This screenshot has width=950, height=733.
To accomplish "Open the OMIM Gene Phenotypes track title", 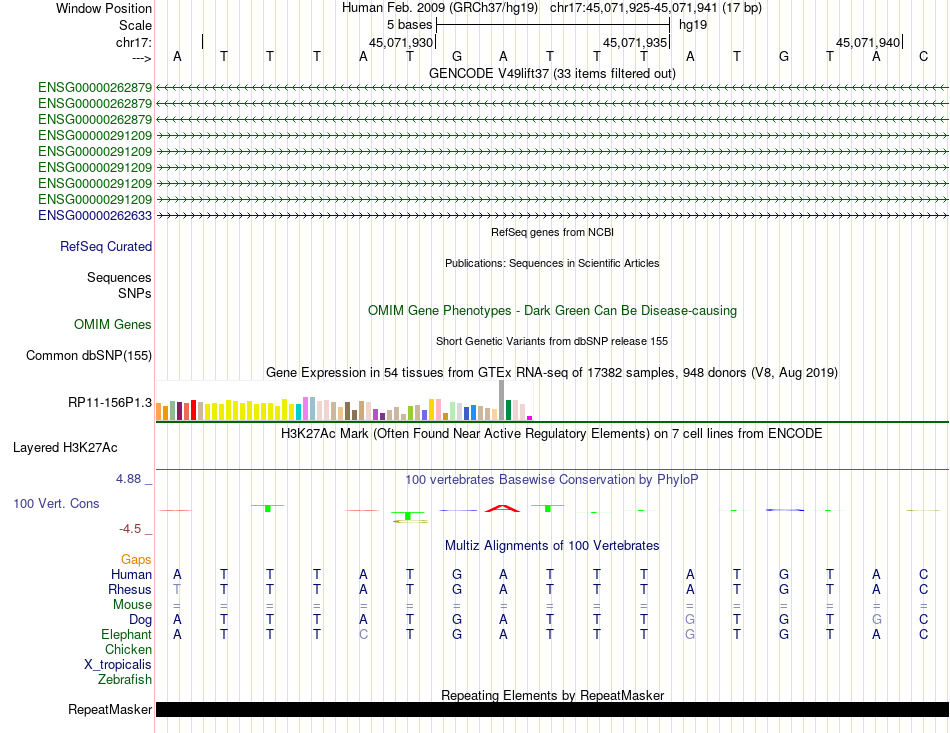I will (552, 311).
